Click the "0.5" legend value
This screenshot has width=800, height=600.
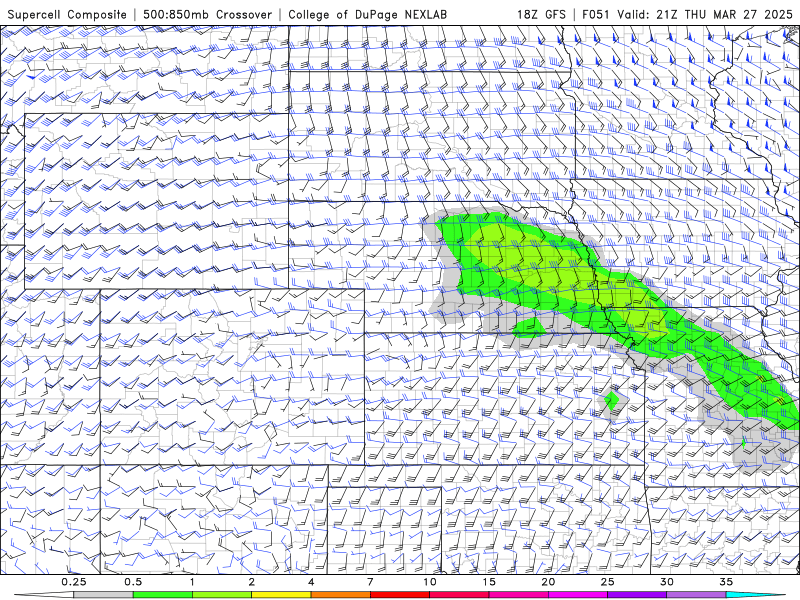click(133, 582)
